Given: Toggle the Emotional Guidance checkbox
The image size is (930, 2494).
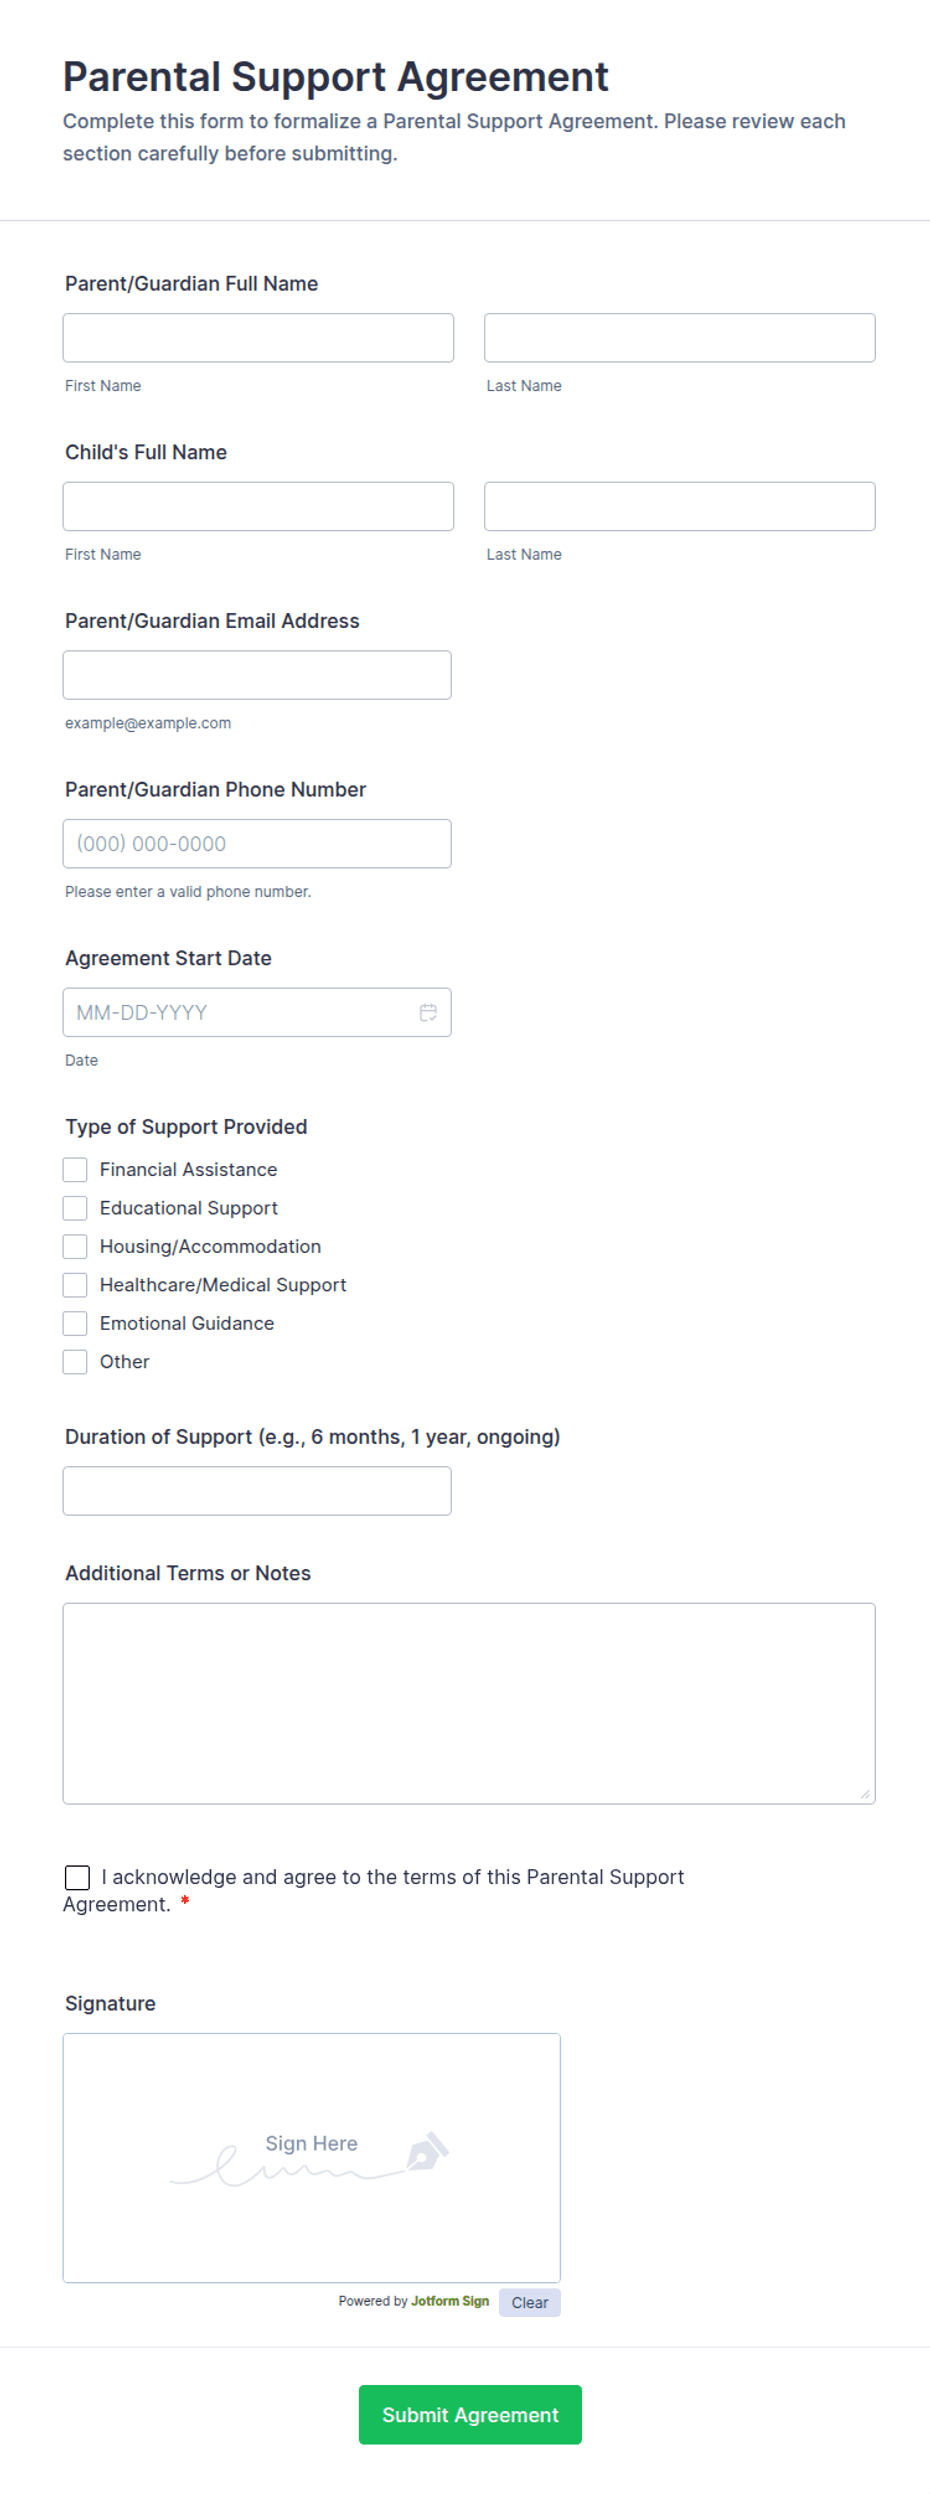Looking at the screenshot, I should point(75,1323).
